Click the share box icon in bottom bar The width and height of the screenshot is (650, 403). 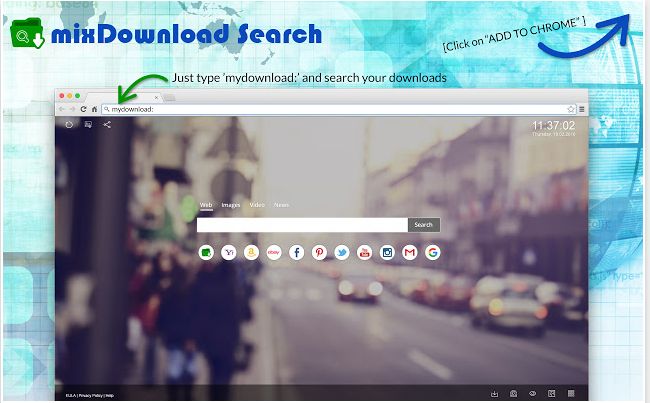552,393
